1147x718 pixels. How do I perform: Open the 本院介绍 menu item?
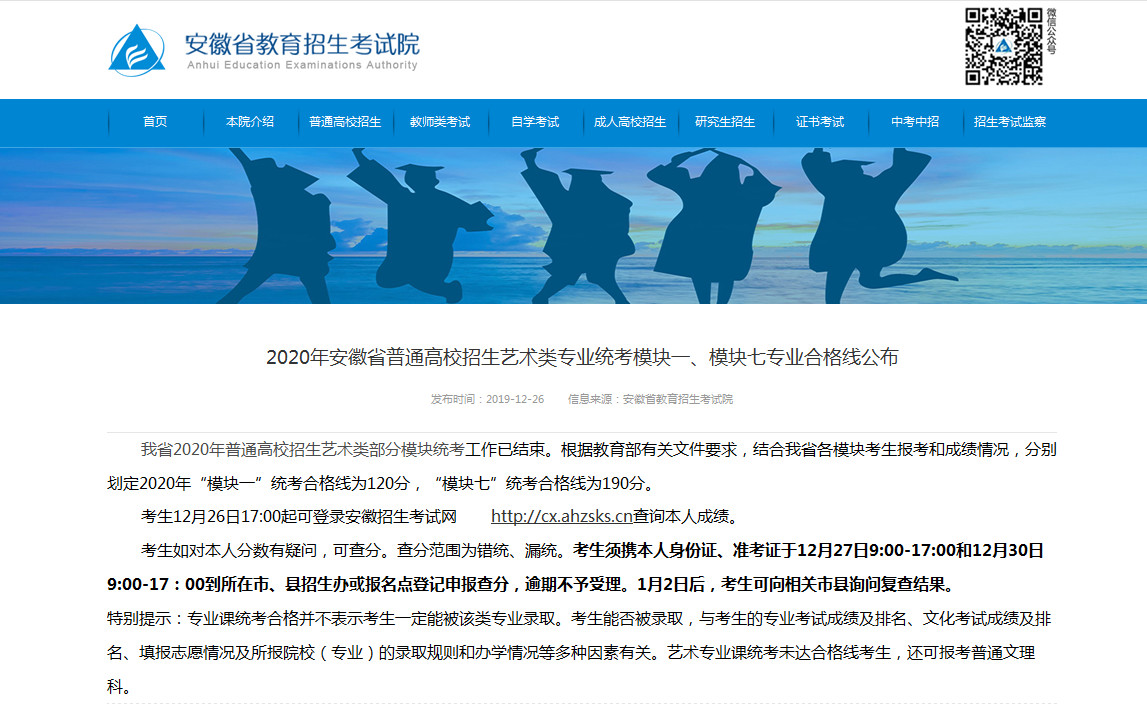[250, 122]
